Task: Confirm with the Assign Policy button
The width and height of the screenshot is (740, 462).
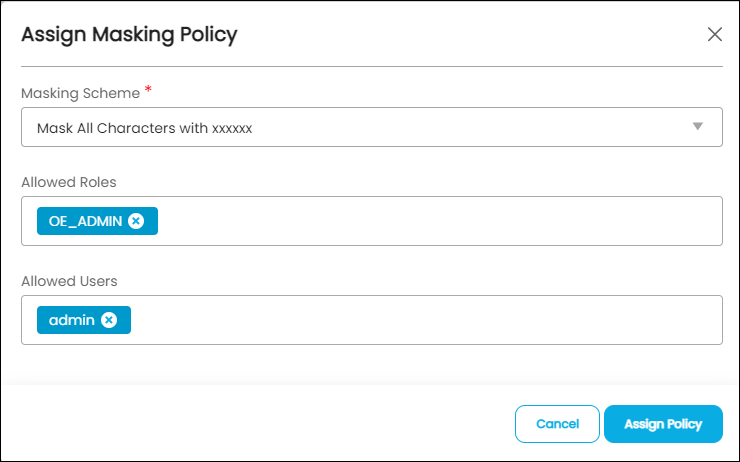Action: [663, 424]
